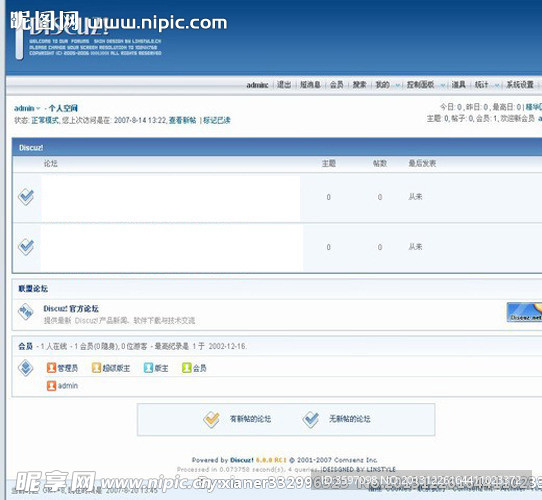Expand the admin dropdown arrow beside 个人空间
The height and width of the screenshot is (500, 542).
click(38, 109)
